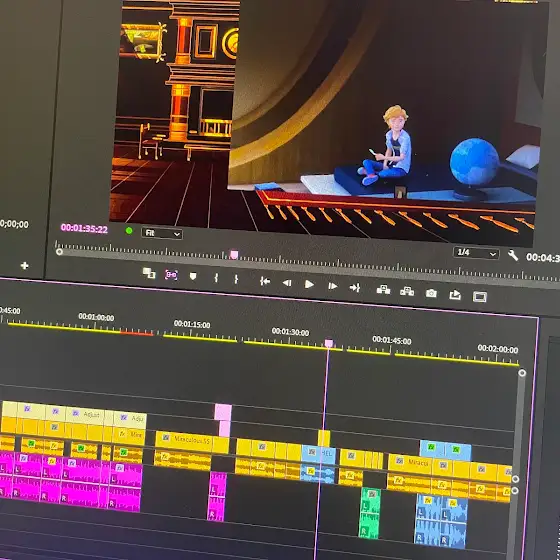
Task: Add a marker with the marker icon
Action: pos(193,276)
